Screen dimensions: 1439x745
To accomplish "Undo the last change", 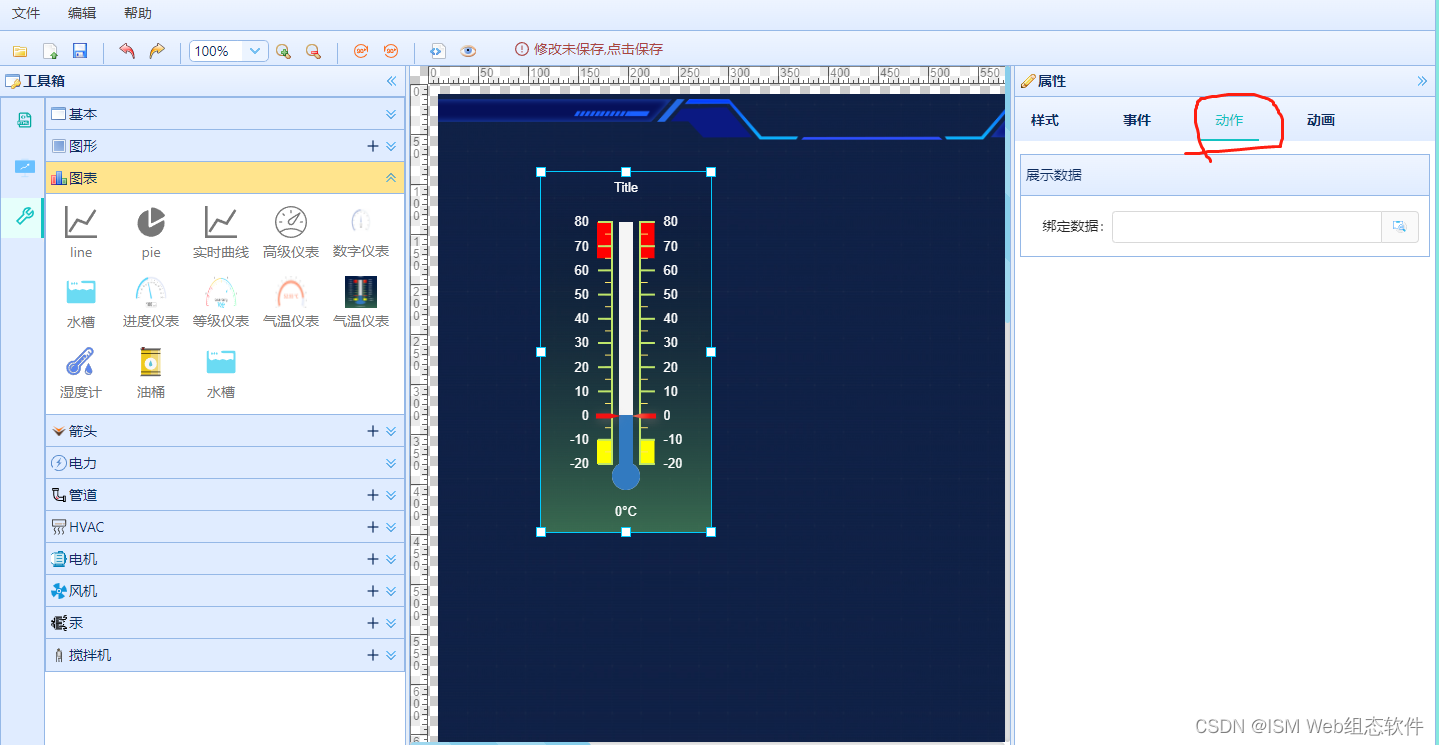I will click(126, 51).
